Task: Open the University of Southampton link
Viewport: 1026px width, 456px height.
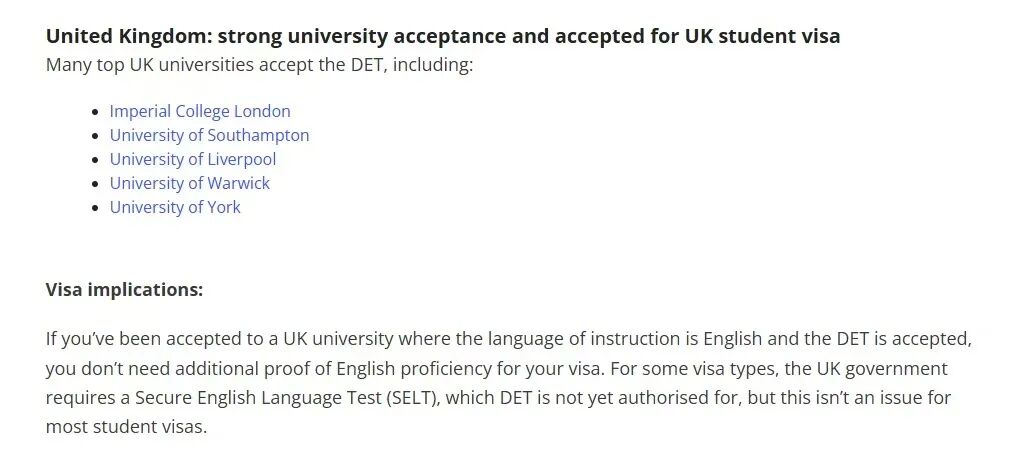Action: pos(209,135)
